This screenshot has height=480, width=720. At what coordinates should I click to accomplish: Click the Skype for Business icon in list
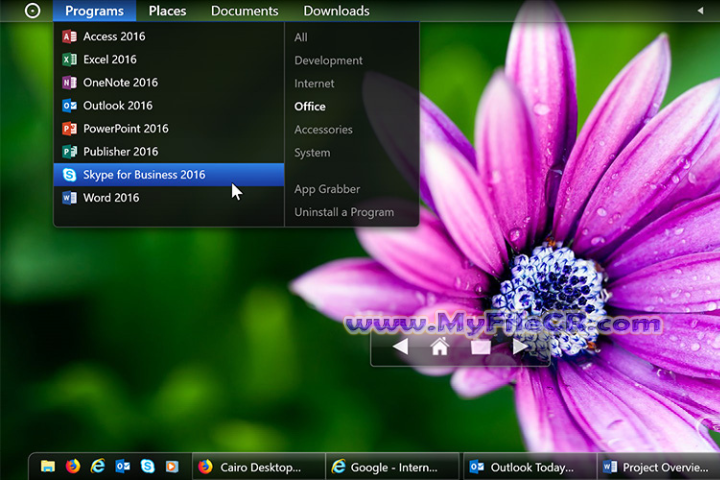(x=69, y=175)
